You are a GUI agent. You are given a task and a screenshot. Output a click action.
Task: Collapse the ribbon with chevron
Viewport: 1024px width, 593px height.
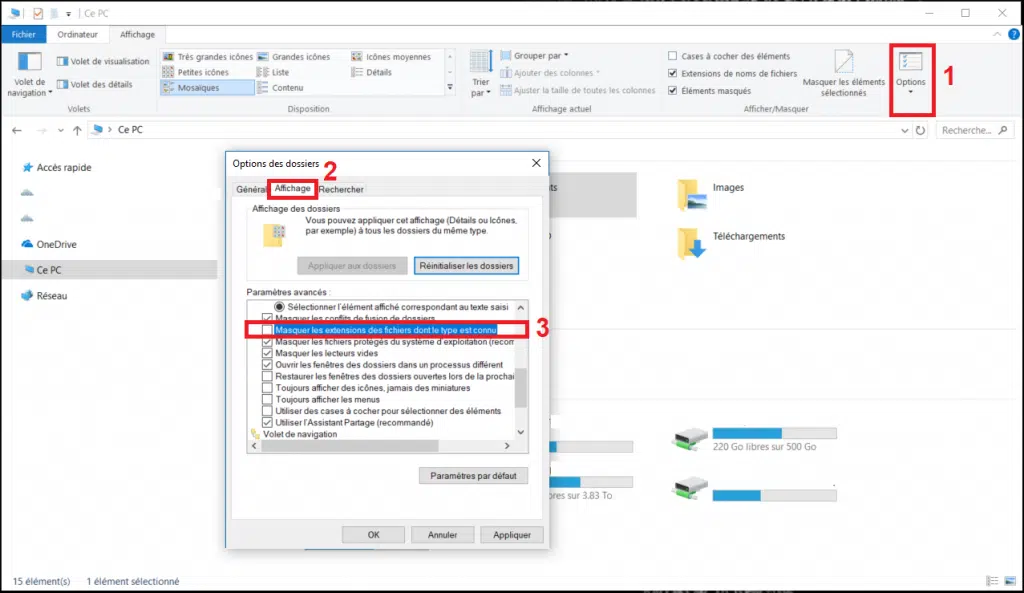click(997, 35)
